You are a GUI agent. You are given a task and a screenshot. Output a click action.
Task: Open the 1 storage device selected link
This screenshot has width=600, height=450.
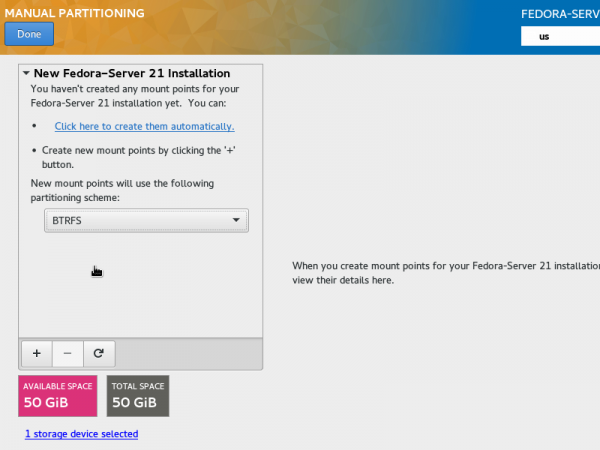[x=82, y=434]
